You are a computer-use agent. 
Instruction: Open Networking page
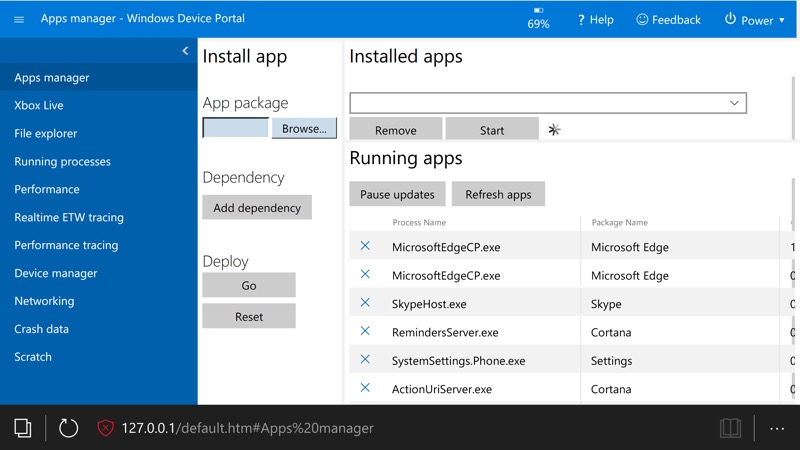[44, 301]
